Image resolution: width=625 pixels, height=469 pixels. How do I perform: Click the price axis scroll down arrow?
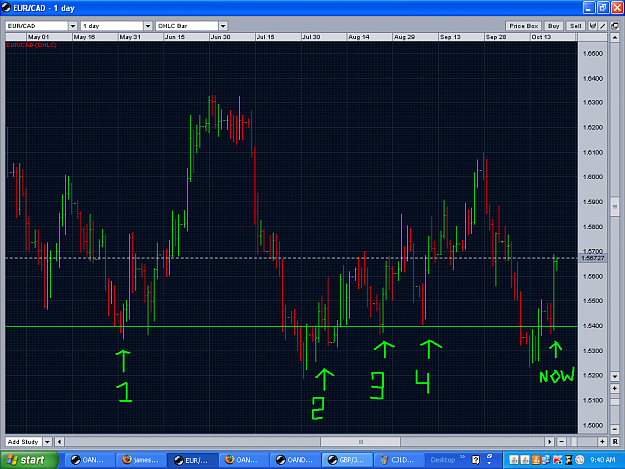point(615,376)
